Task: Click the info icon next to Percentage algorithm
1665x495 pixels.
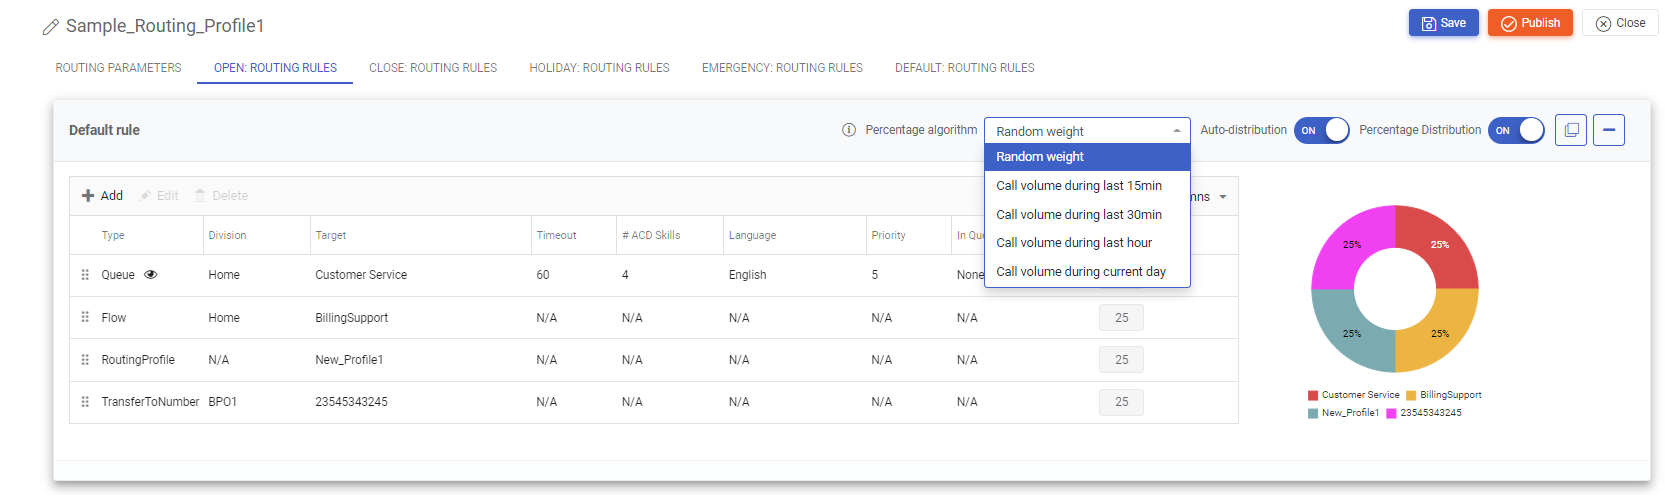Action: click(x=849, y=130)
